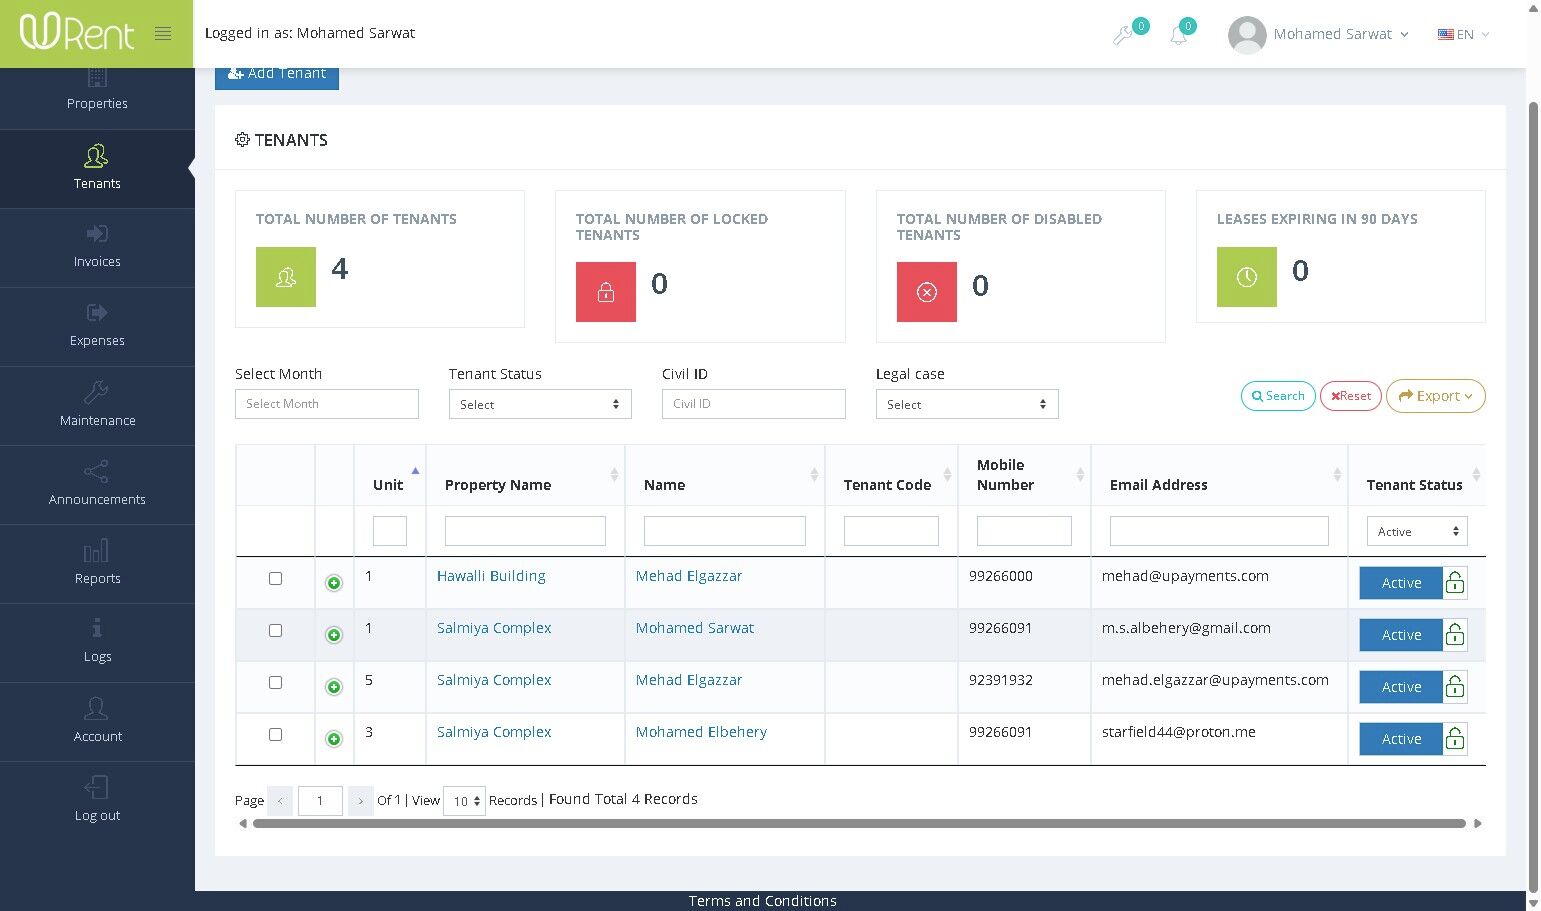Click the horizontal scrollbar below the table
The width and height of the screenshot is (1541, 911).
coord(859,824)
